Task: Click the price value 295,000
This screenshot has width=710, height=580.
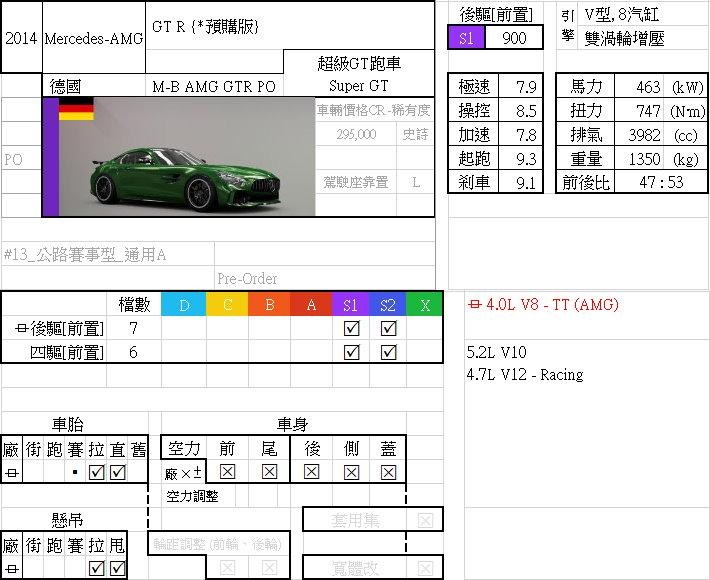Action: pos(356,134)
